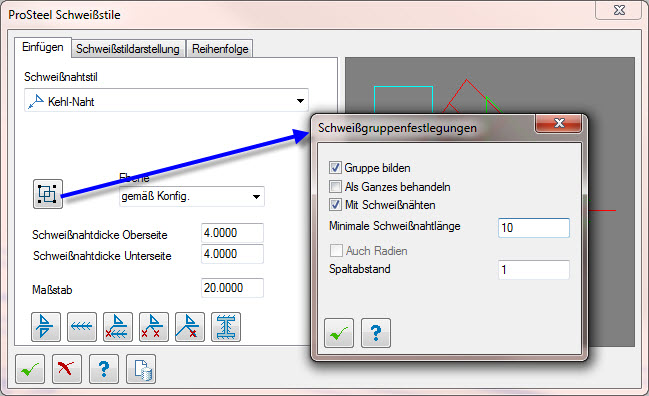The height and width of the screenshot is (396, 649).
Task: Switch to the Schweißstildarstellung tab
Action: pyautogui.click(x=128, y=49)
